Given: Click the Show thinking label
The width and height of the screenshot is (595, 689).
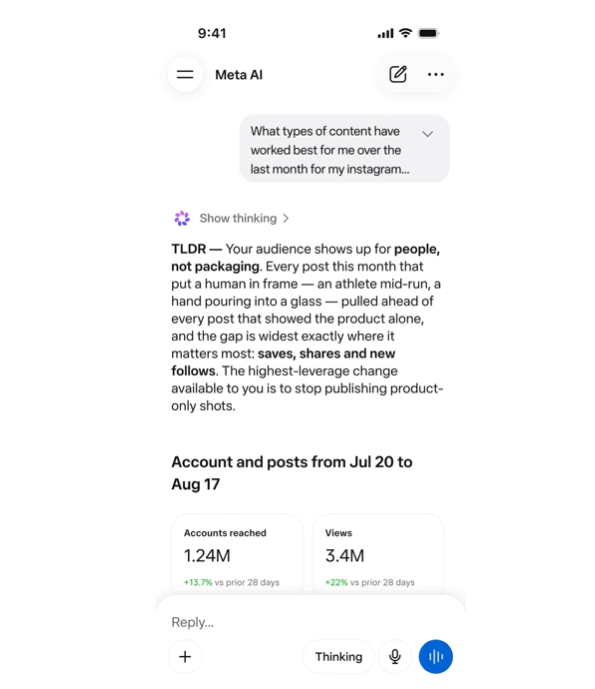Looking at the screenshot, I should 238,218.
